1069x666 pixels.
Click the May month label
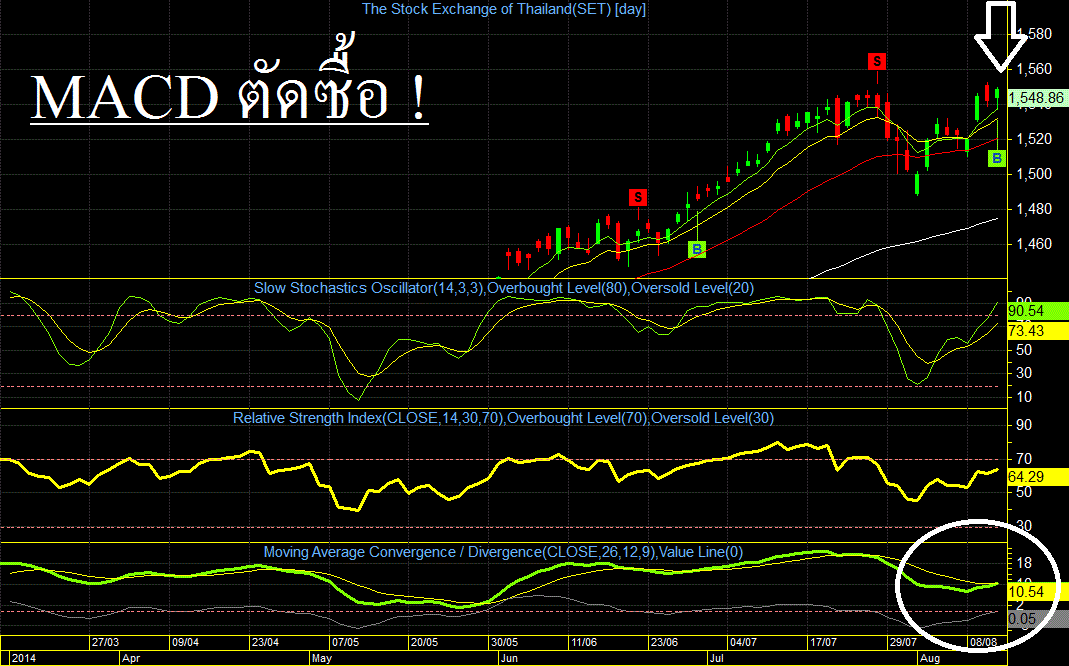pos(322,659)
